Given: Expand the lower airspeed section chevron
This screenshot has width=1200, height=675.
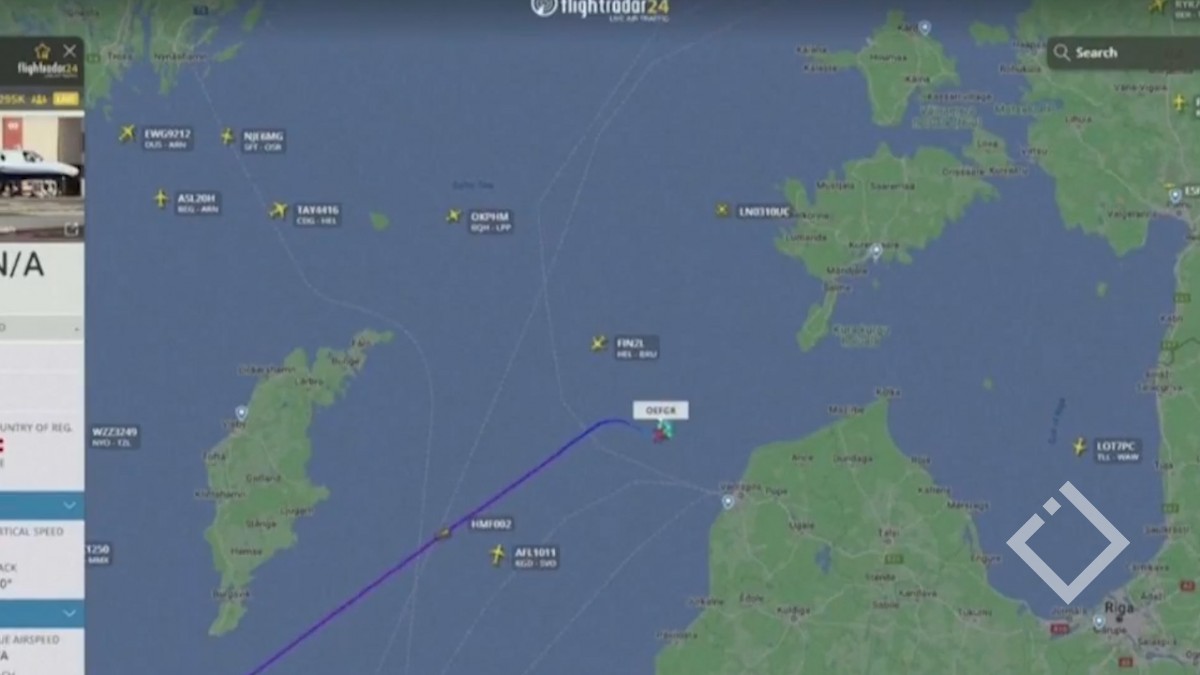Looking at the screenshot, I should 70,613.
